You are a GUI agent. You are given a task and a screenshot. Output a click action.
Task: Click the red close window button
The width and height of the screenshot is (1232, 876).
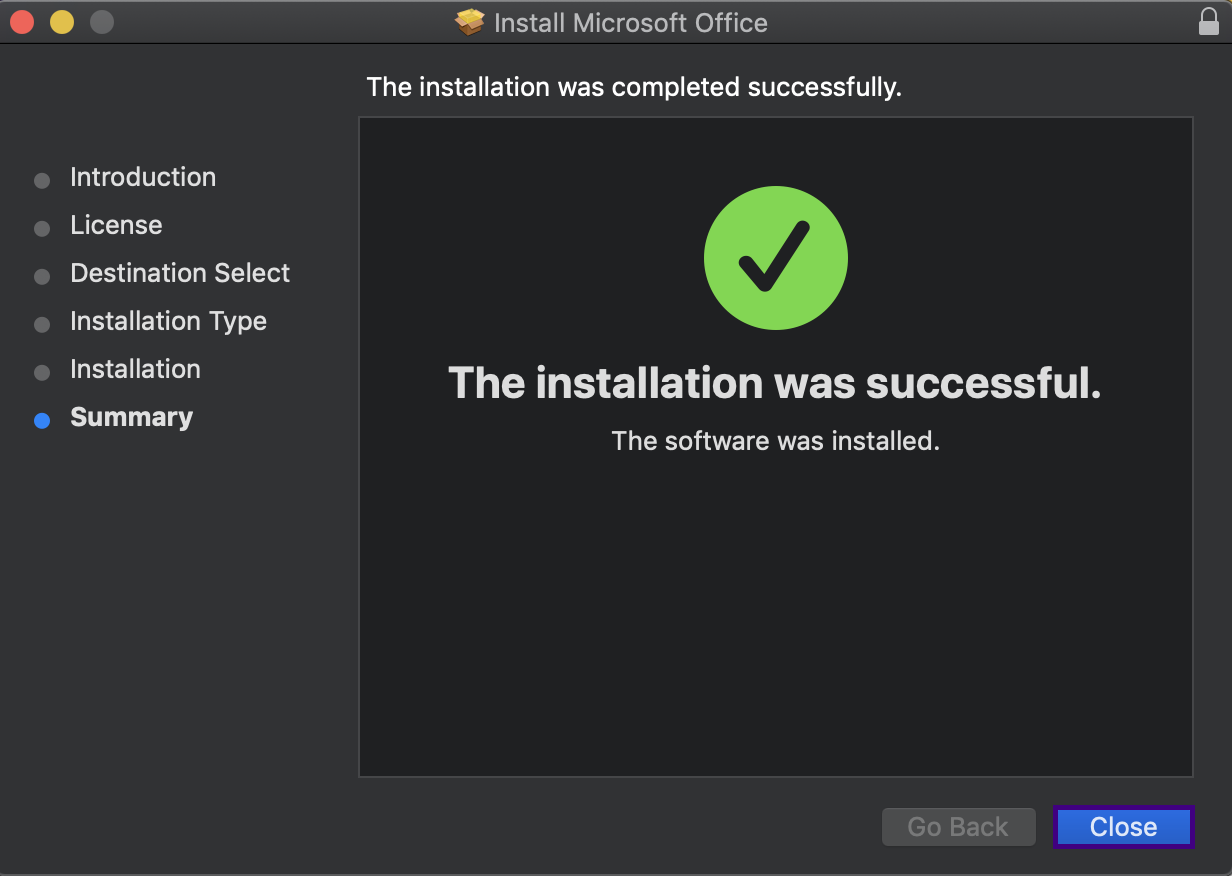(x=22, y=21)
